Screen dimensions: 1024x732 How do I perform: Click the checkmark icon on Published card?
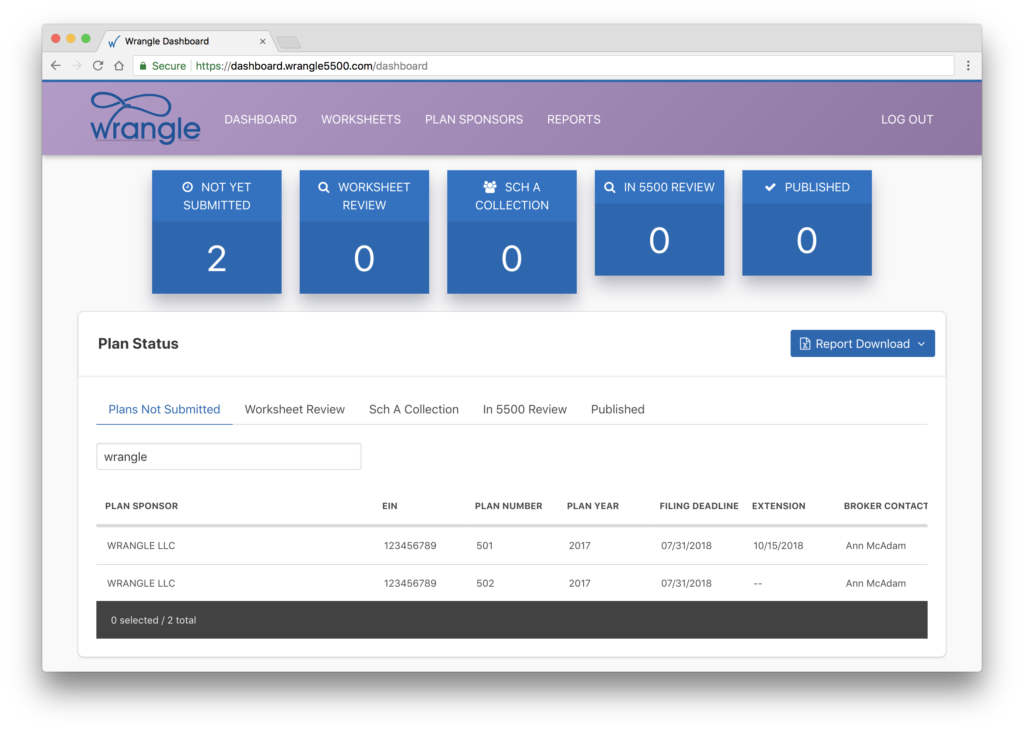[769, 186]
